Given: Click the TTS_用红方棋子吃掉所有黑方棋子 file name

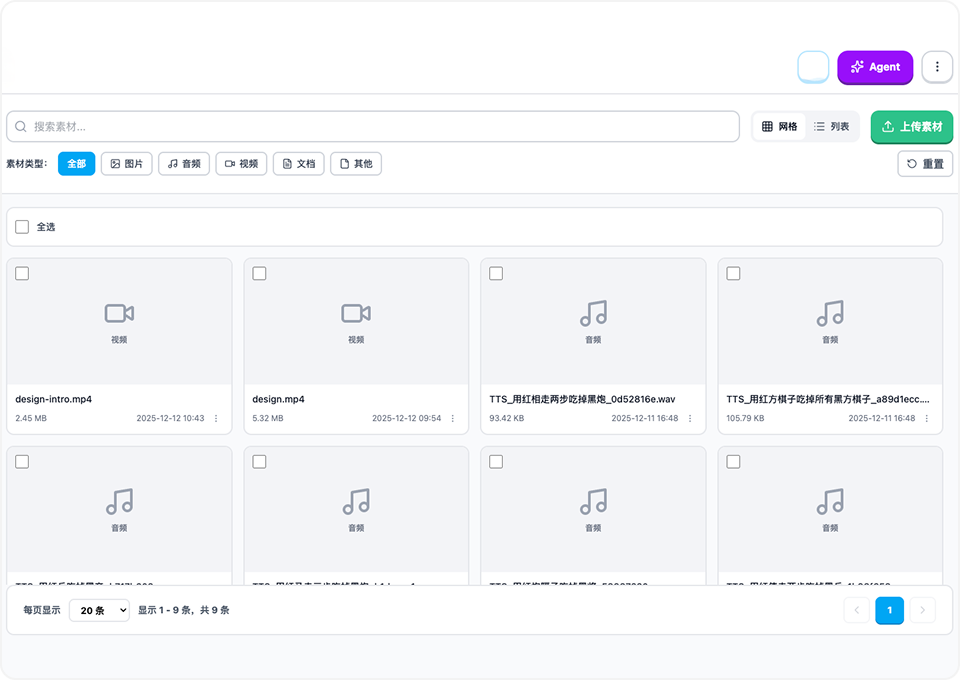Looking at the screenshot, I should click(828, 399).
